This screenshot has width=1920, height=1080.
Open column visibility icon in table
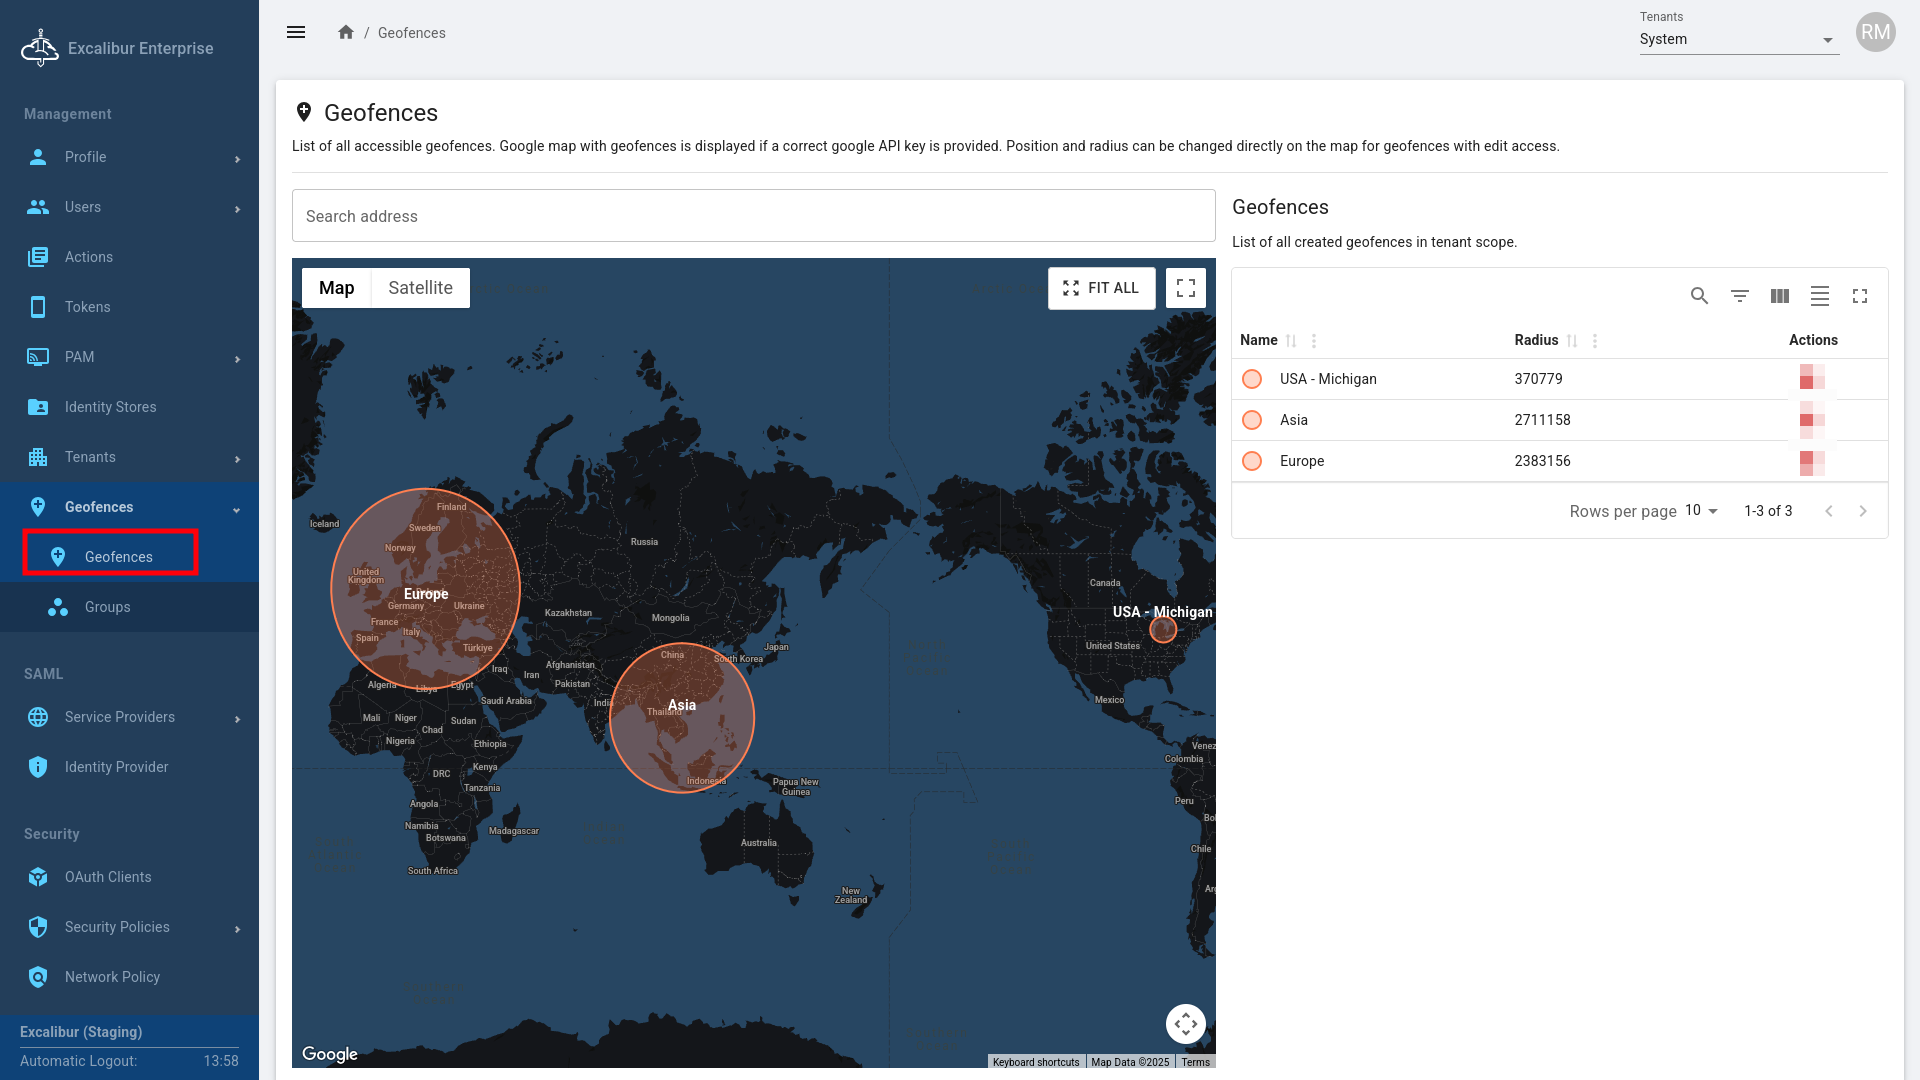coord(1780,296)
